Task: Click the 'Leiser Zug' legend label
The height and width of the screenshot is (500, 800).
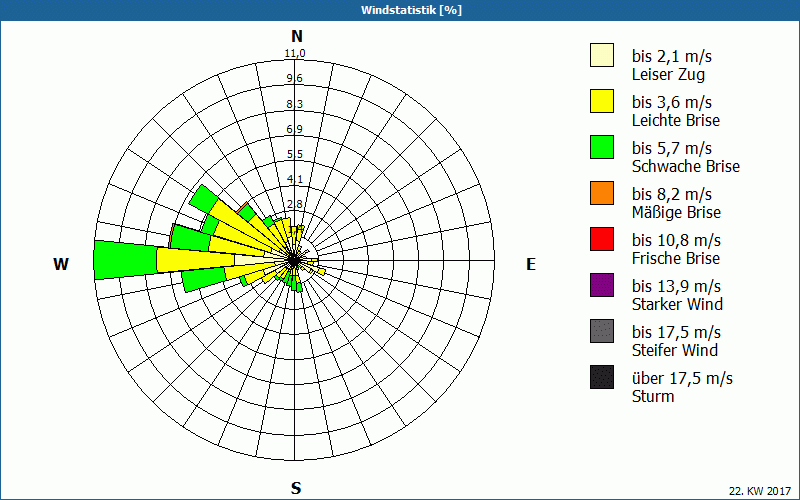Action: tap(668, 74)
